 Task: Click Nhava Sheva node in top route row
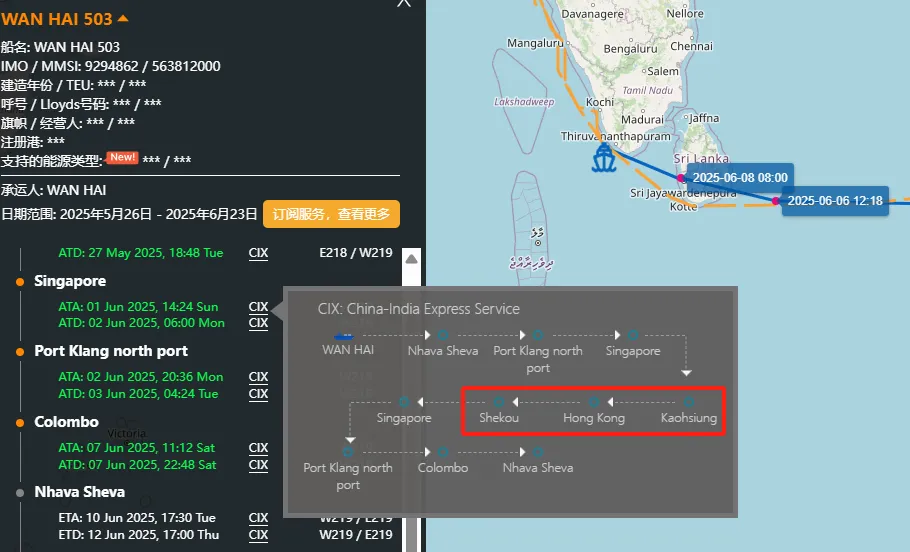[443, 335]
